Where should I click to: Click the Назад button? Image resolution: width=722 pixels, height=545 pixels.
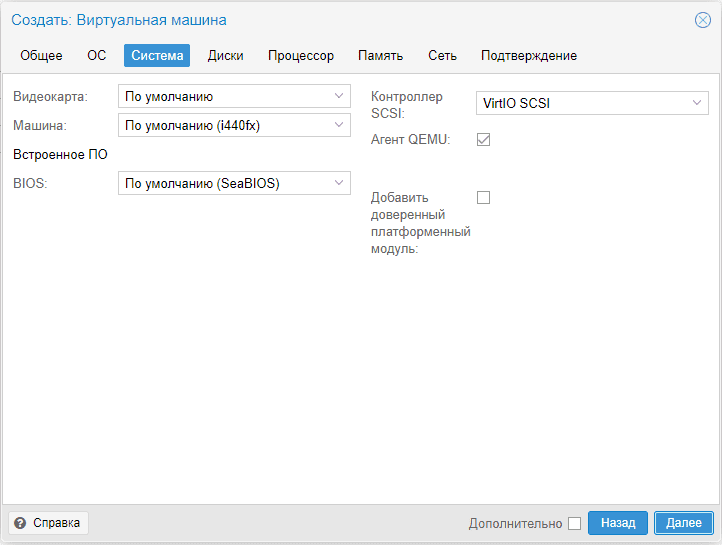(x=618, y=523)
